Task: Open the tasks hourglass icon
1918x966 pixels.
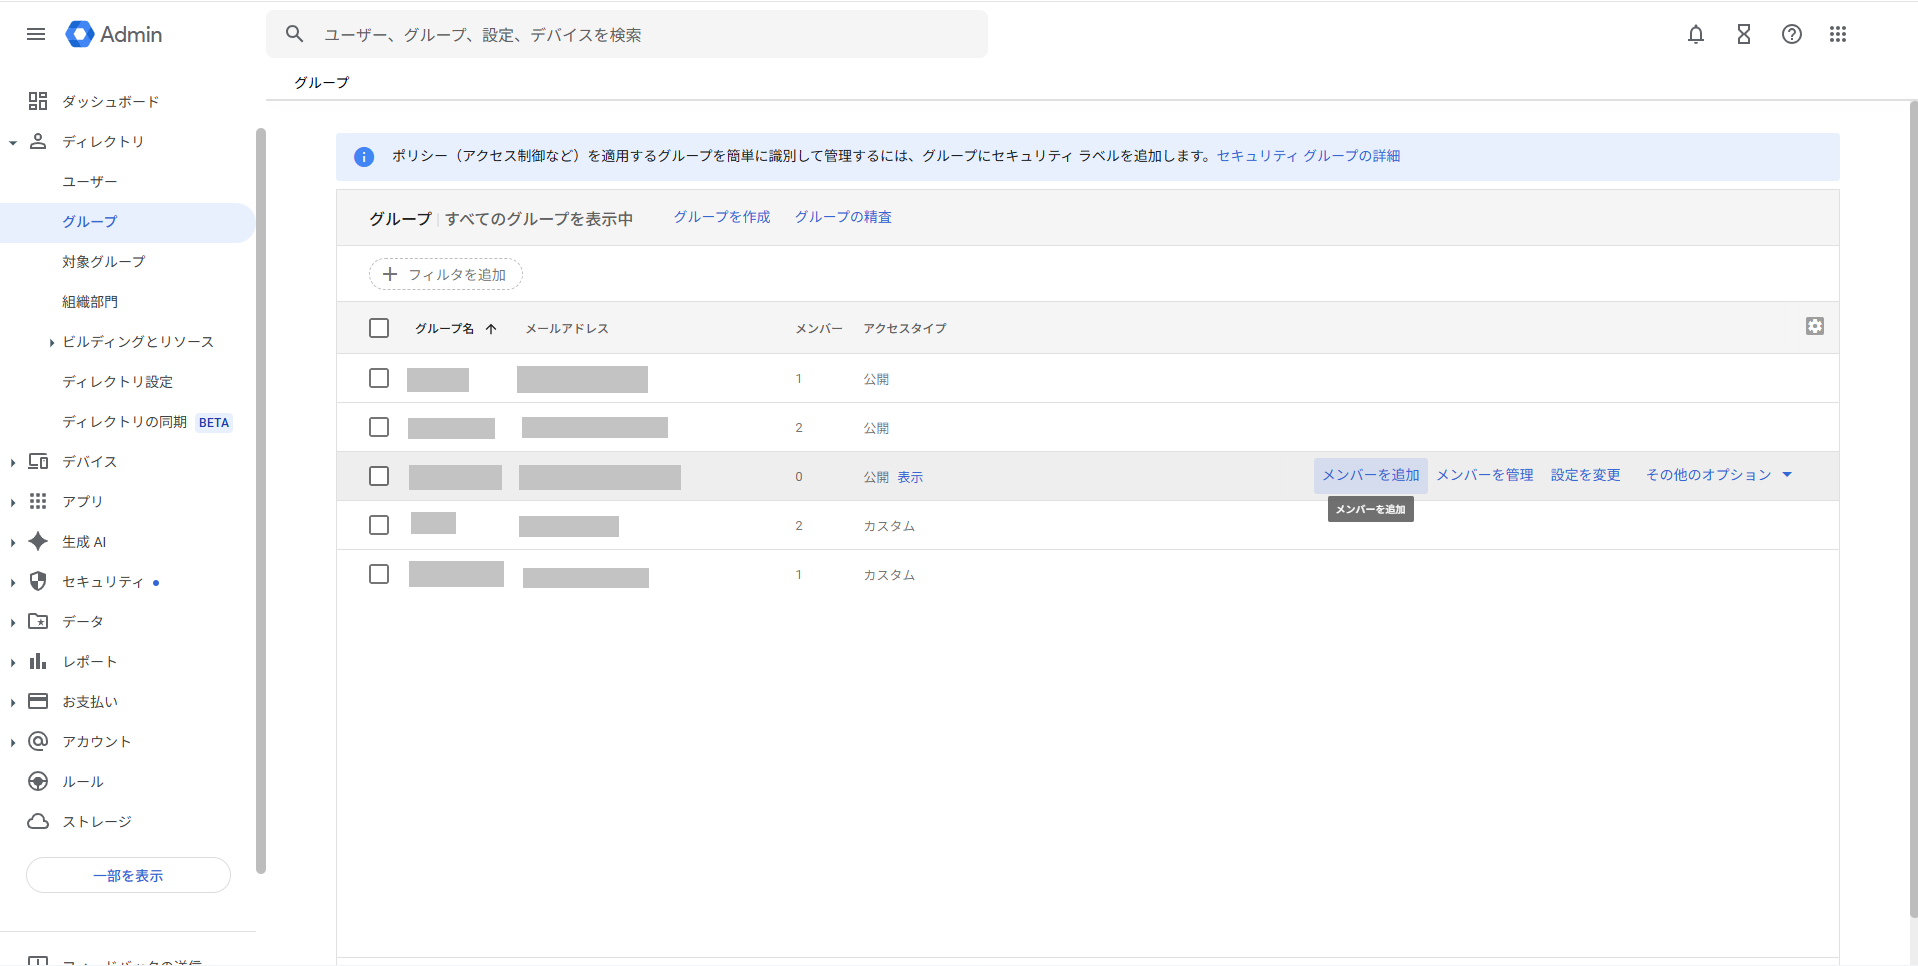Action: click(x=1744, y=34)
